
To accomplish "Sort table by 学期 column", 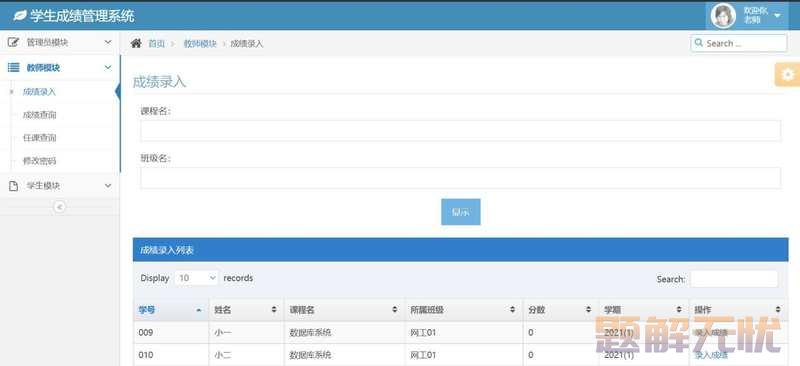I will coord(643,310).
